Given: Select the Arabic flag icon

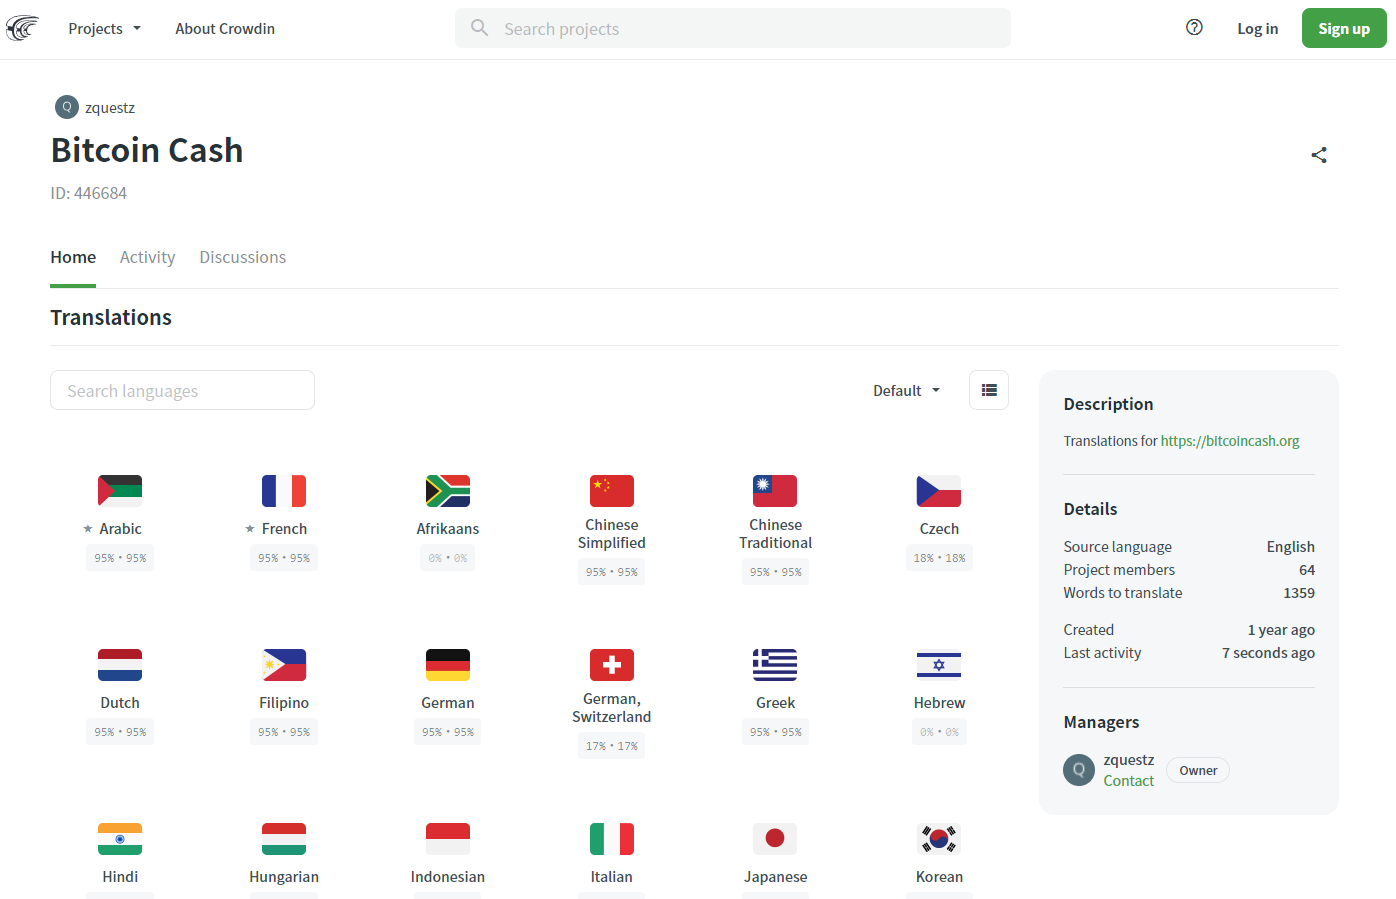Looking at the screenshot, I should click(120, 491).
